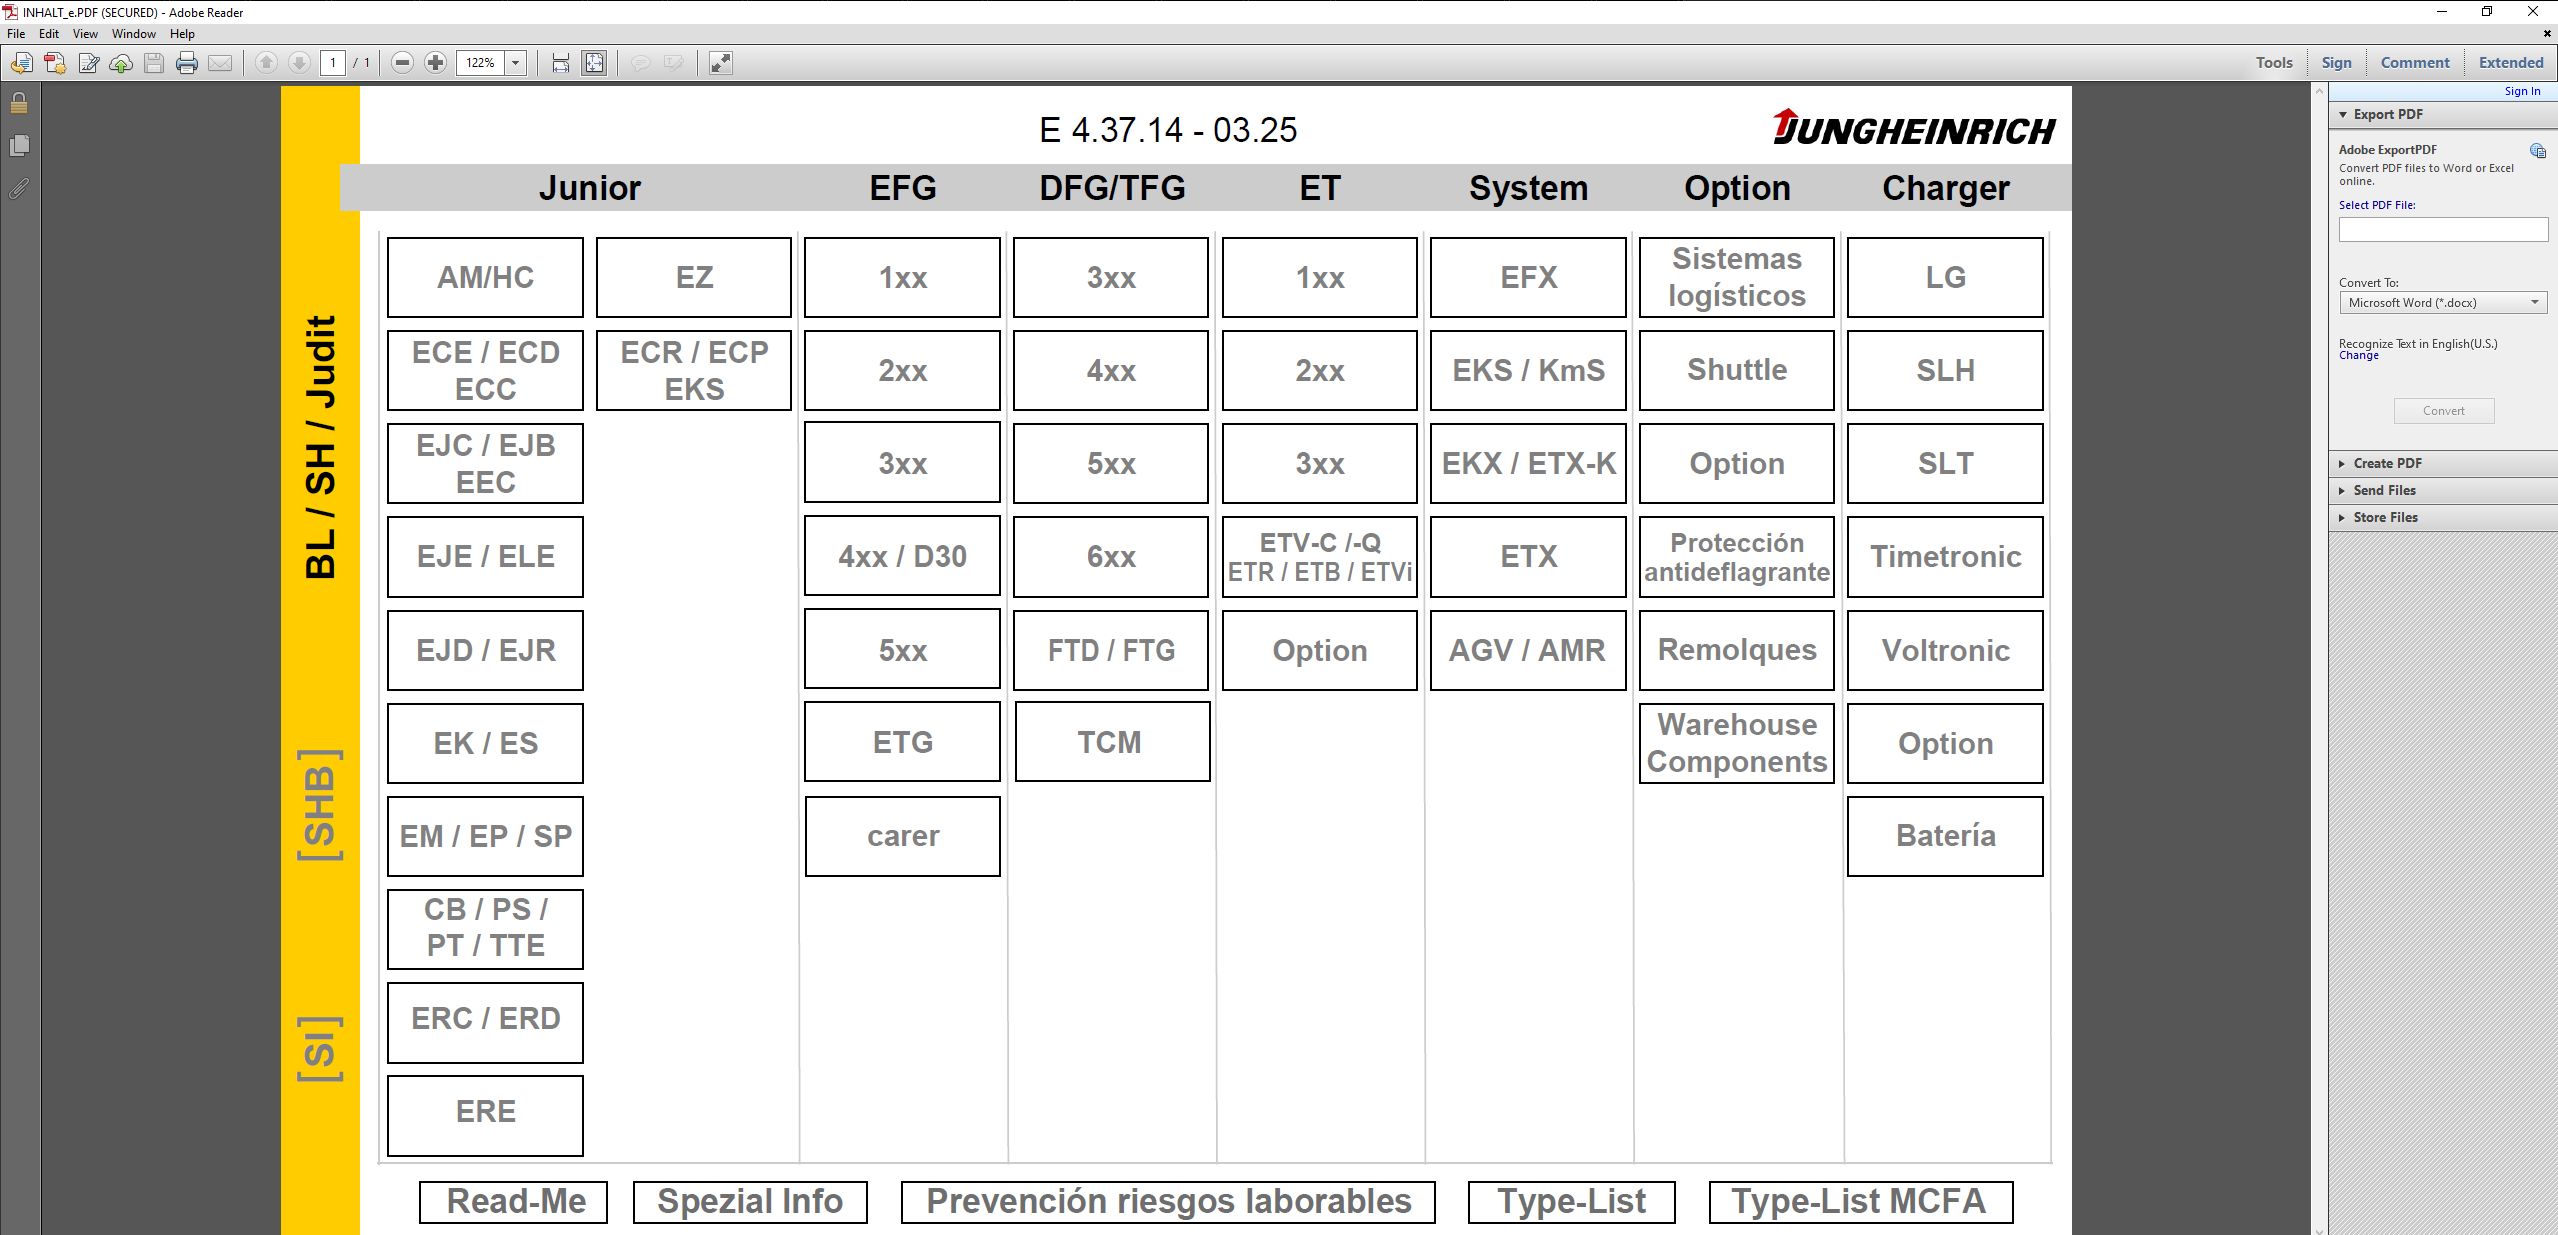This screenshot has height=1235, width=2558.
Task: Click the right pane scroll up arrow
Action: click(x=2319, y=92)
